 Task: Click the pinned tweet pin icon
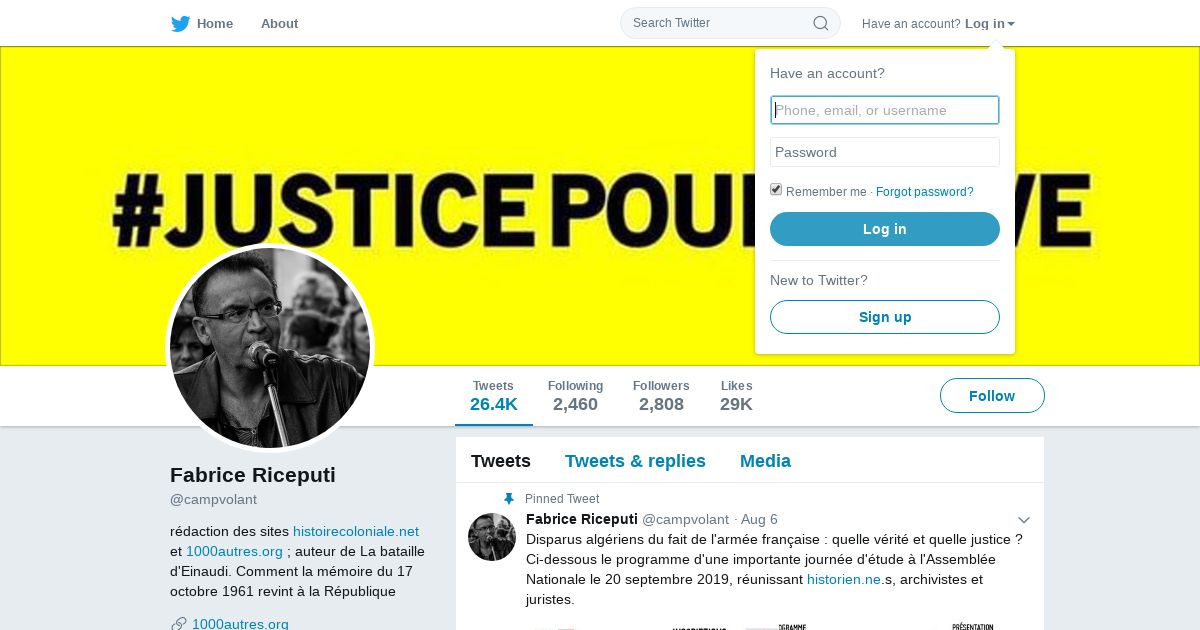508,499
